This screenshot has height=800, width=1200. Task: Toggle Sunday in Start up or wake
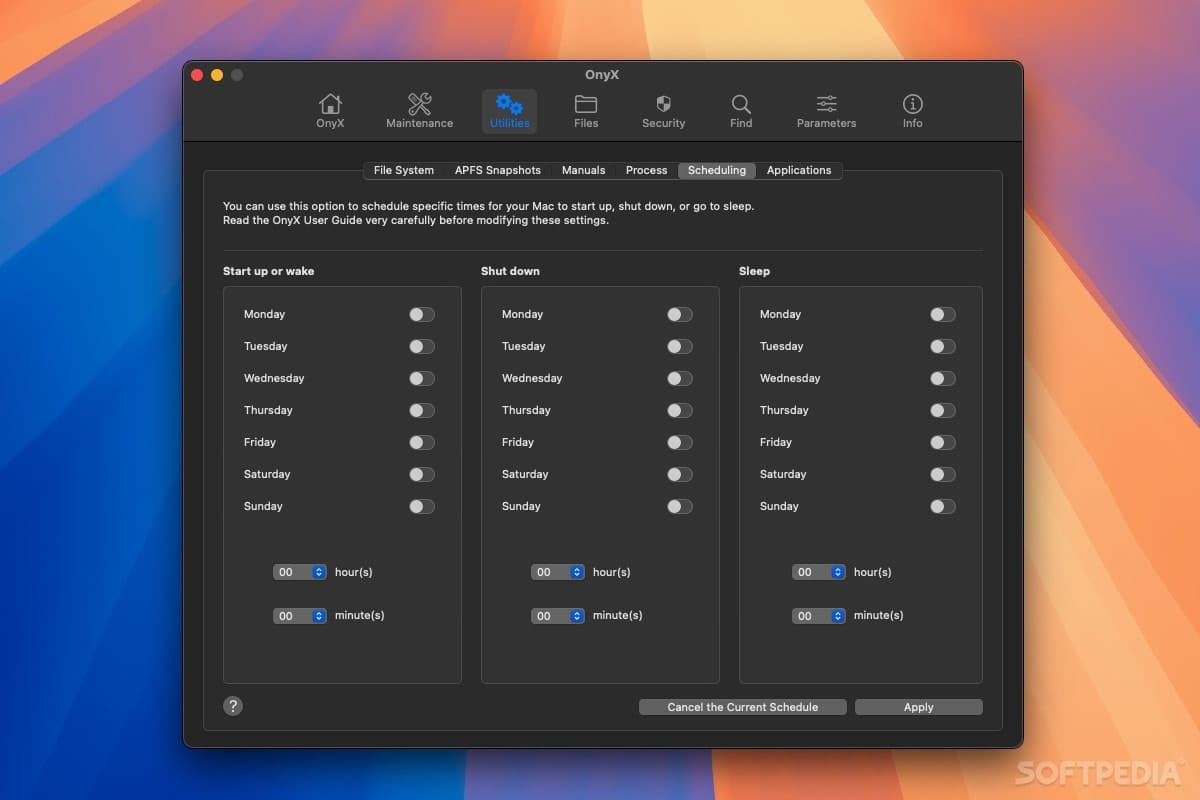422,506
